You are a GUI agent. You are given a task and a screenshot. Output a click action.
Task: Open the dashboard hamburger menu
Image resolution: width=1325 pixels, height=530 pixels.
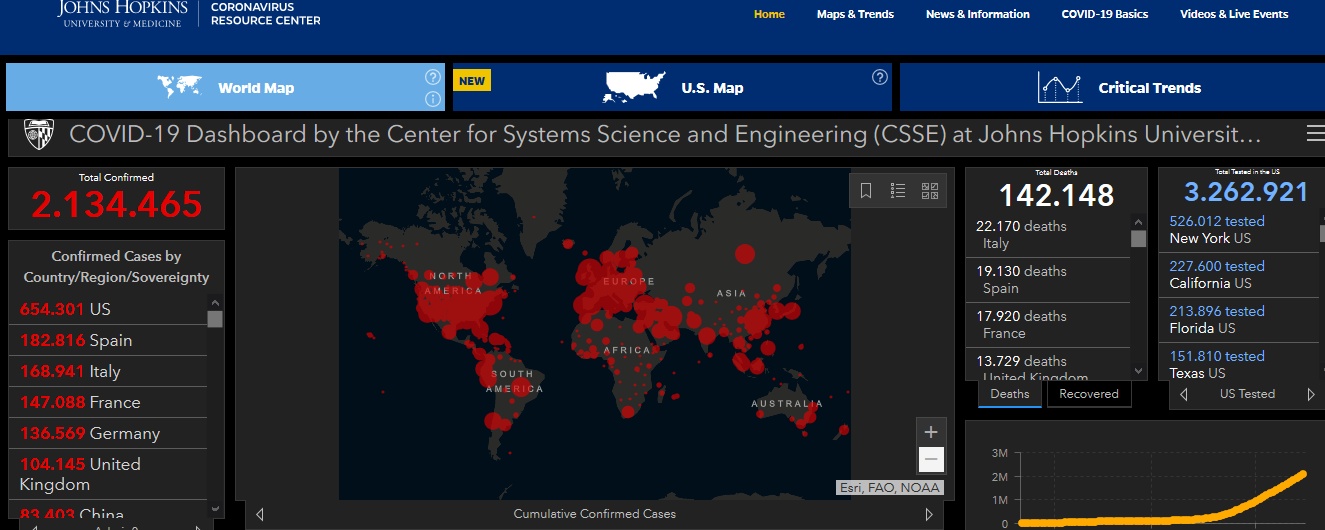(x=1315, y=135)
